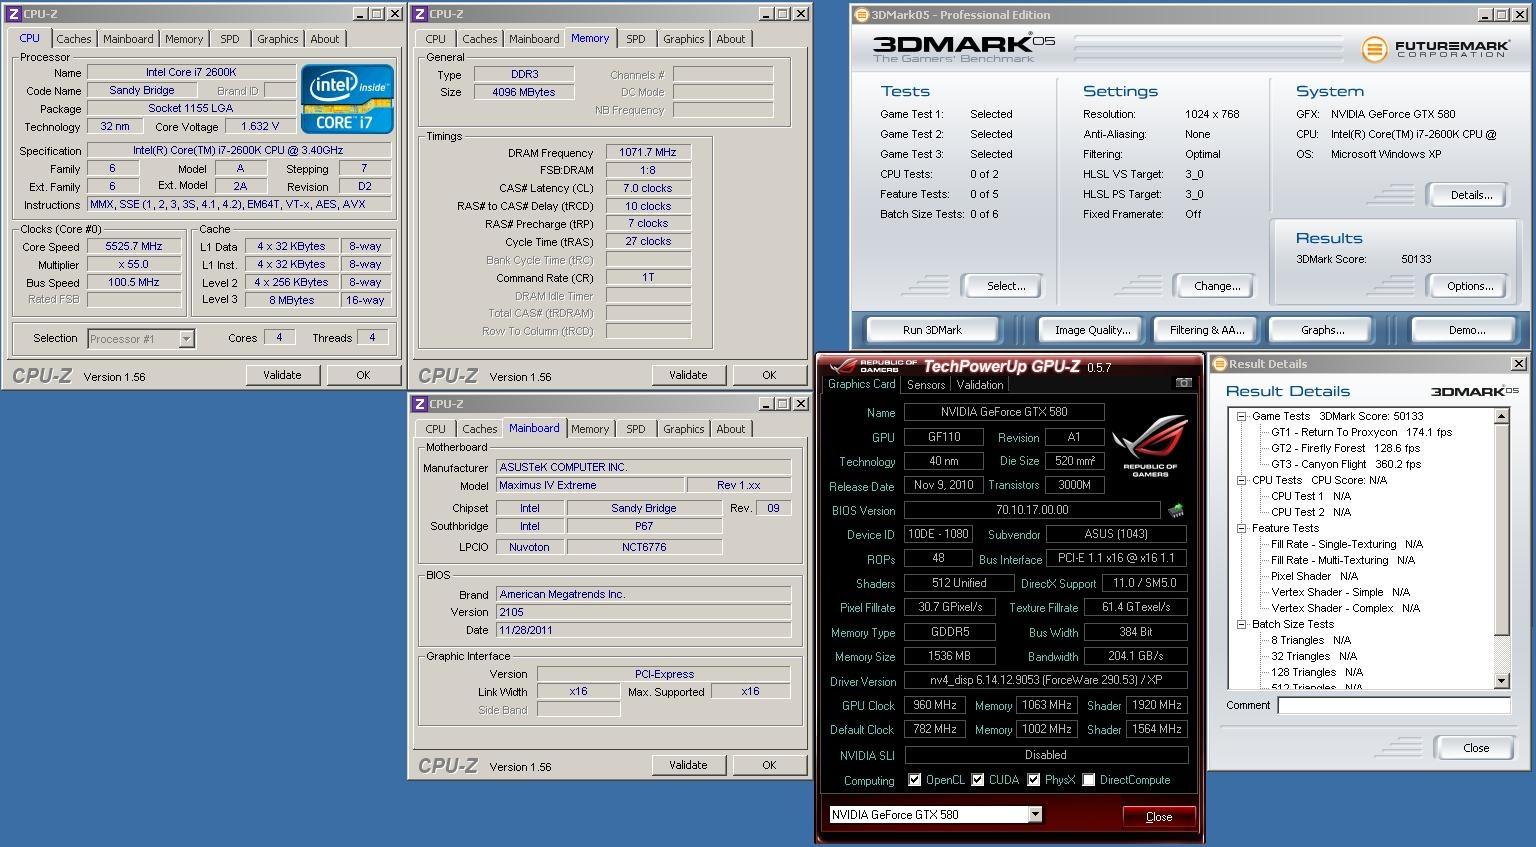Click the Demo... button in 3DMark05
1536x847 pixels.
coord(1466,330)
